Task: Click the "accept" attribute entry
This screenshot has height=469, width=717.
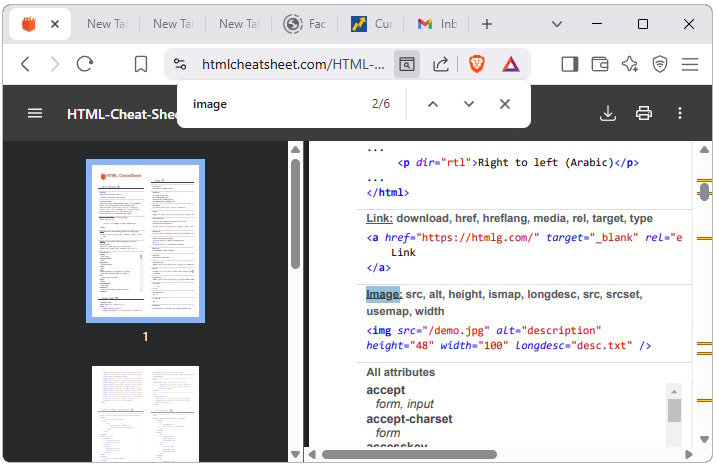Action: [385, 390]
